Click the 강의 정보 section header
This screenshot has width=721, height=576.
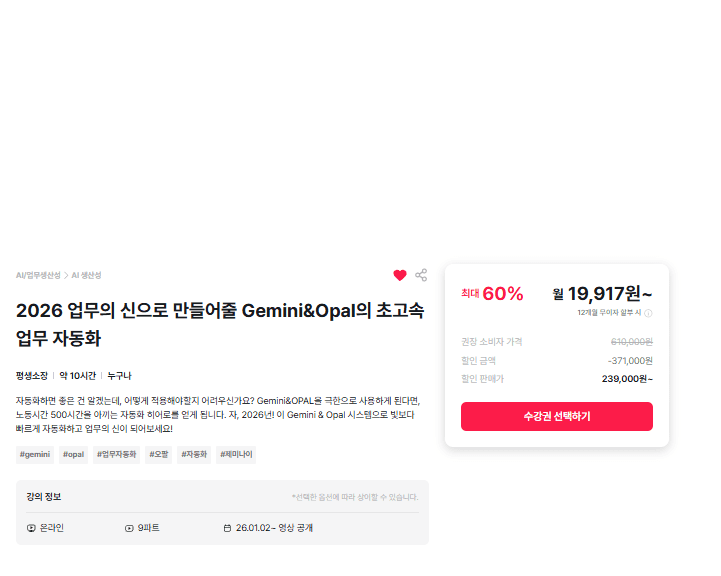coord(44,497)
